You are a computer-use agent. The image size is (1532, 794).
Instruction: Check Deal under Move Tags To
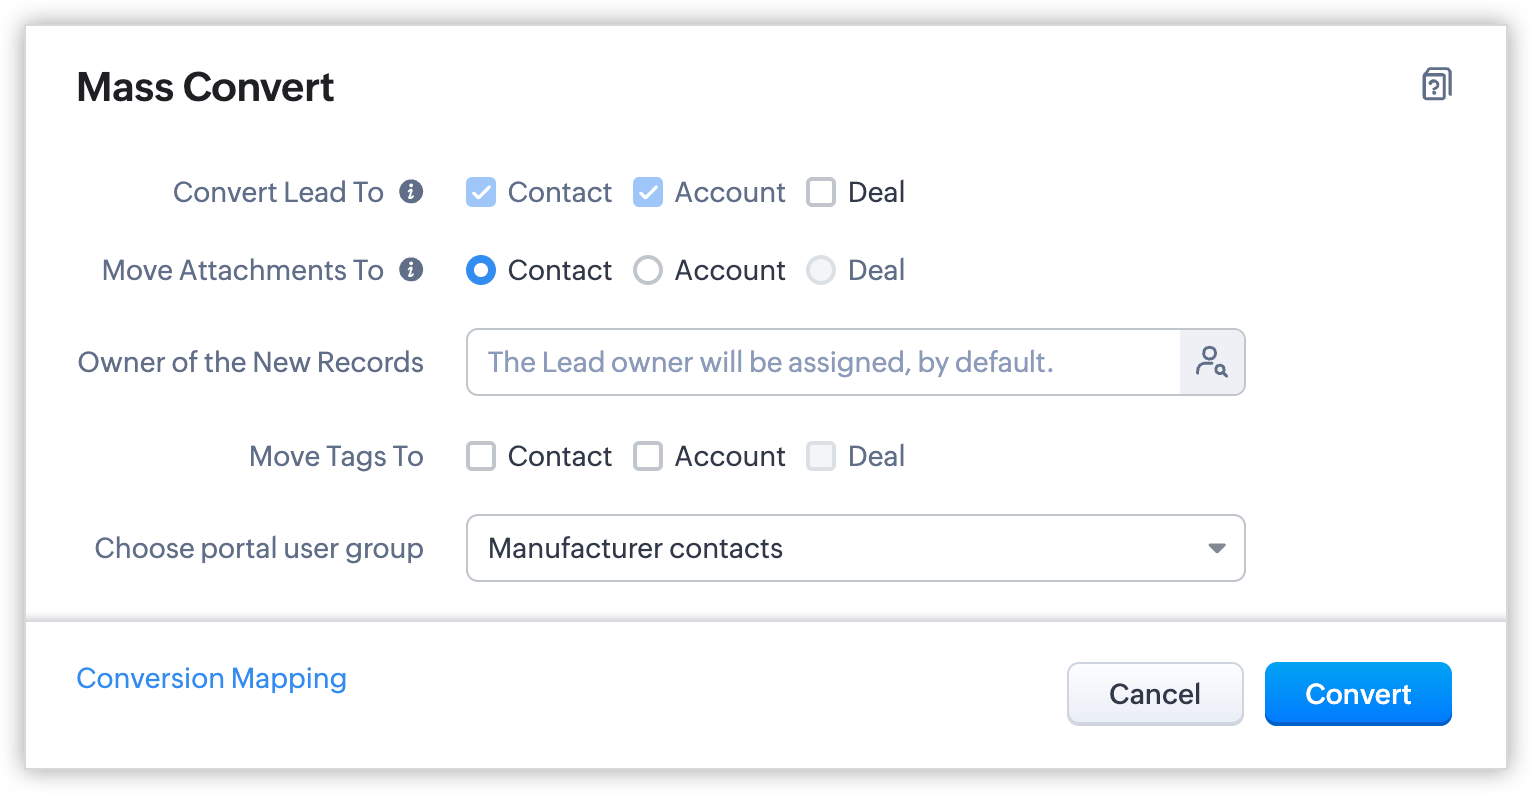pos(821,456)
